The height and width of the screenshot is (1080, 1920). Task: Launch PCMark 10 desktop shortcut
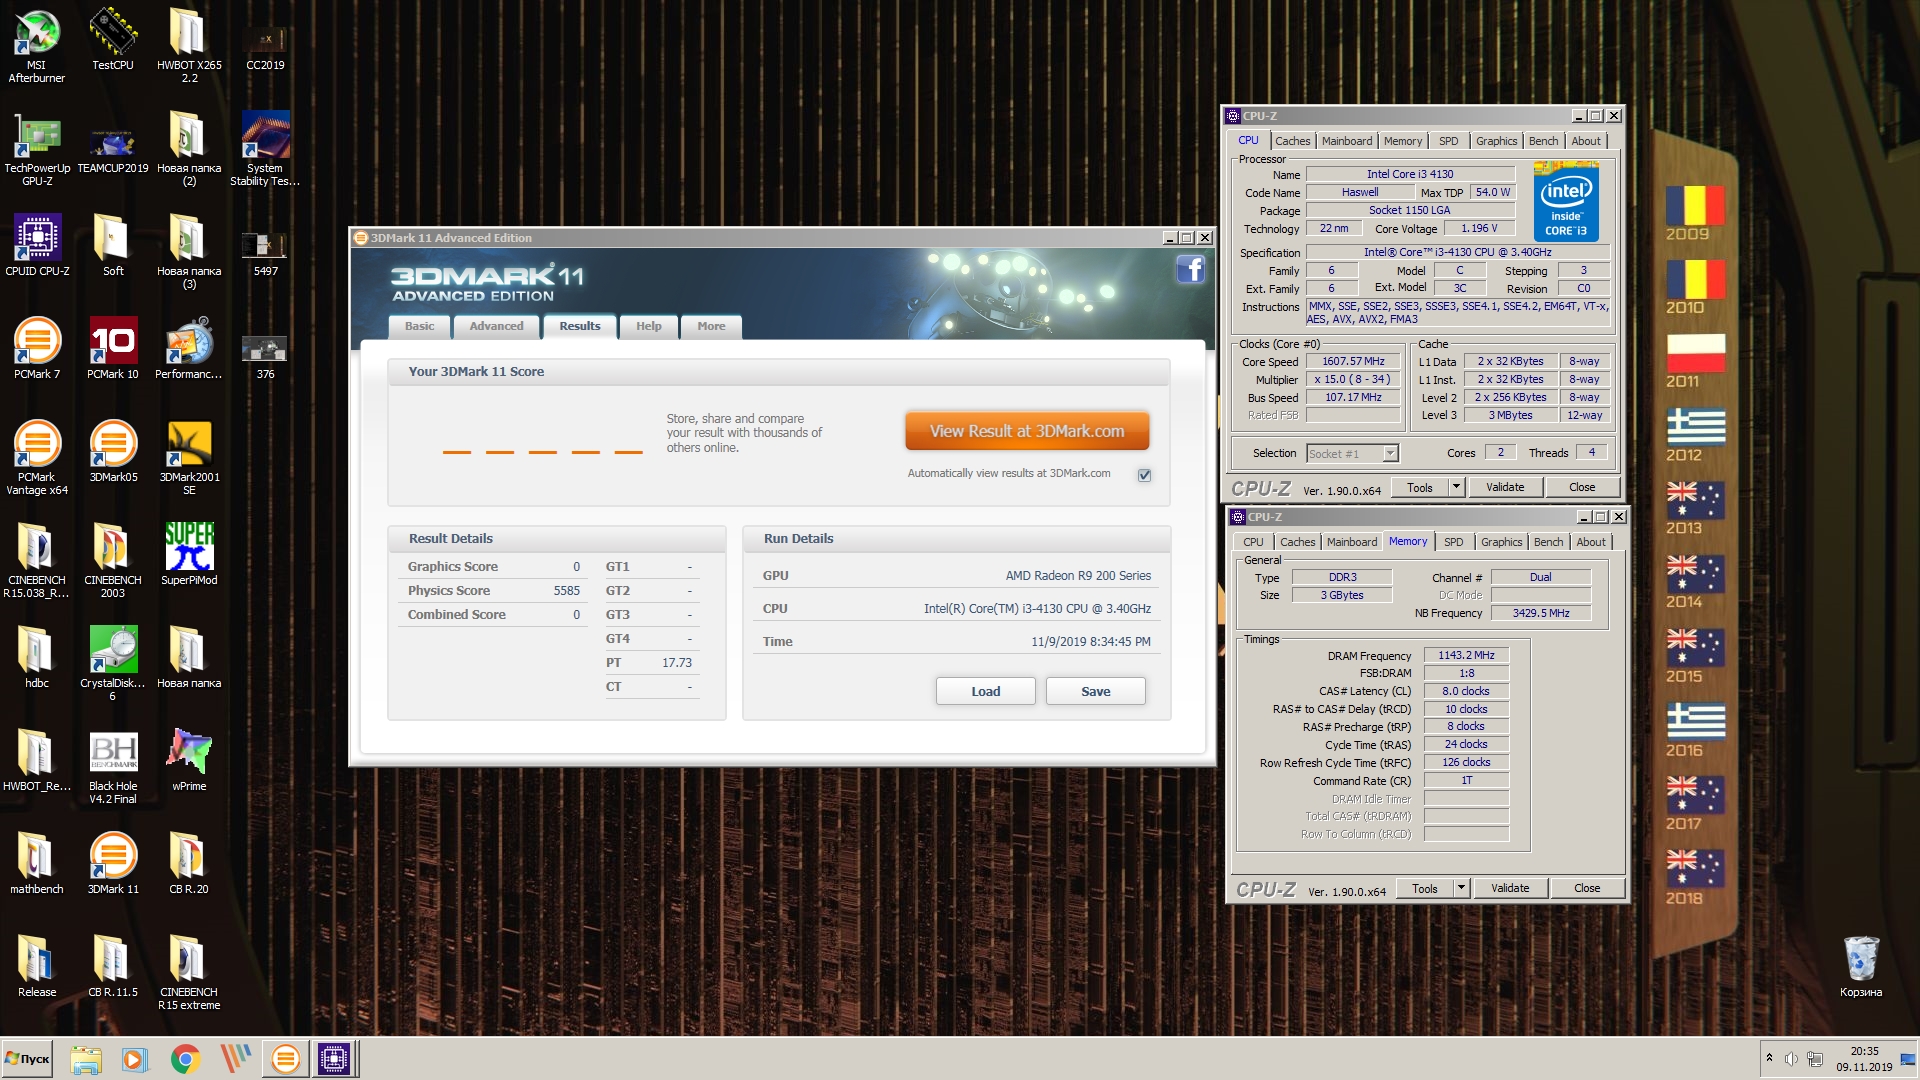pos(113,348)
